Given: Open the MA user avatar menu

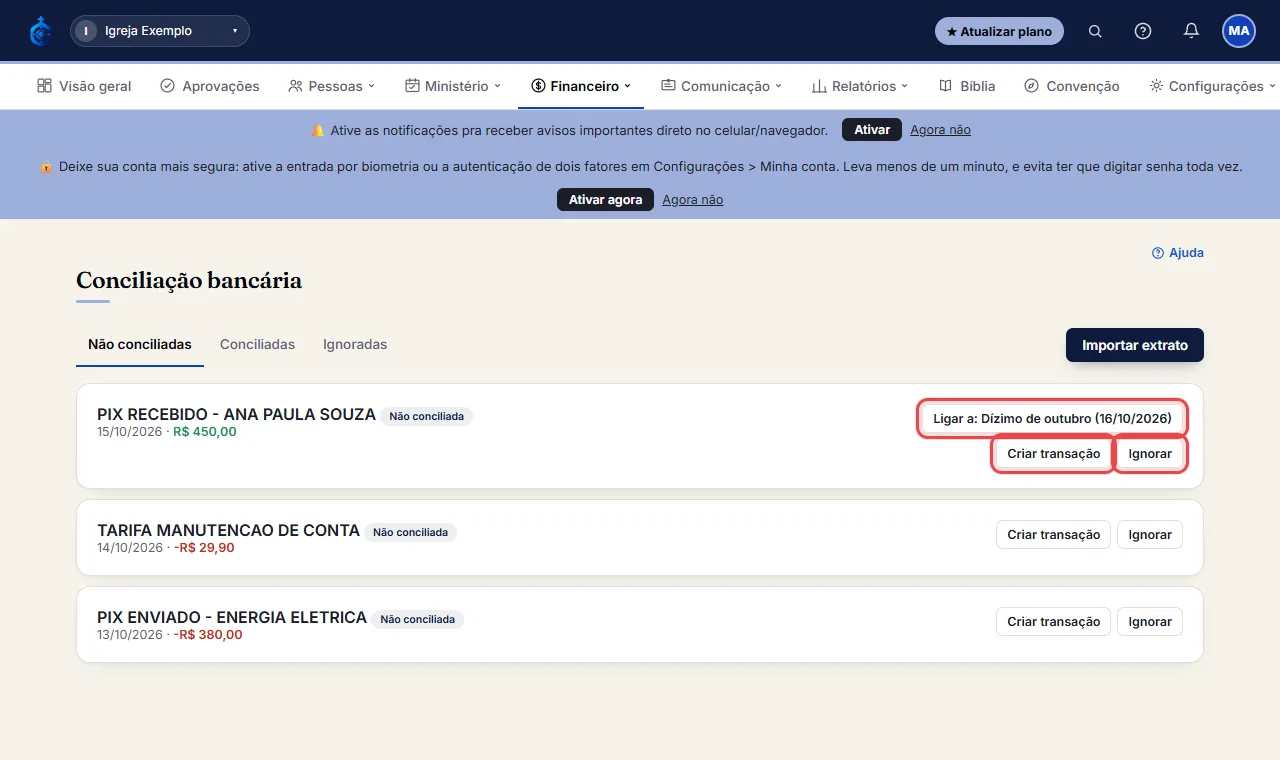Looking at the screenshot, I should [x=1239, y=31].
